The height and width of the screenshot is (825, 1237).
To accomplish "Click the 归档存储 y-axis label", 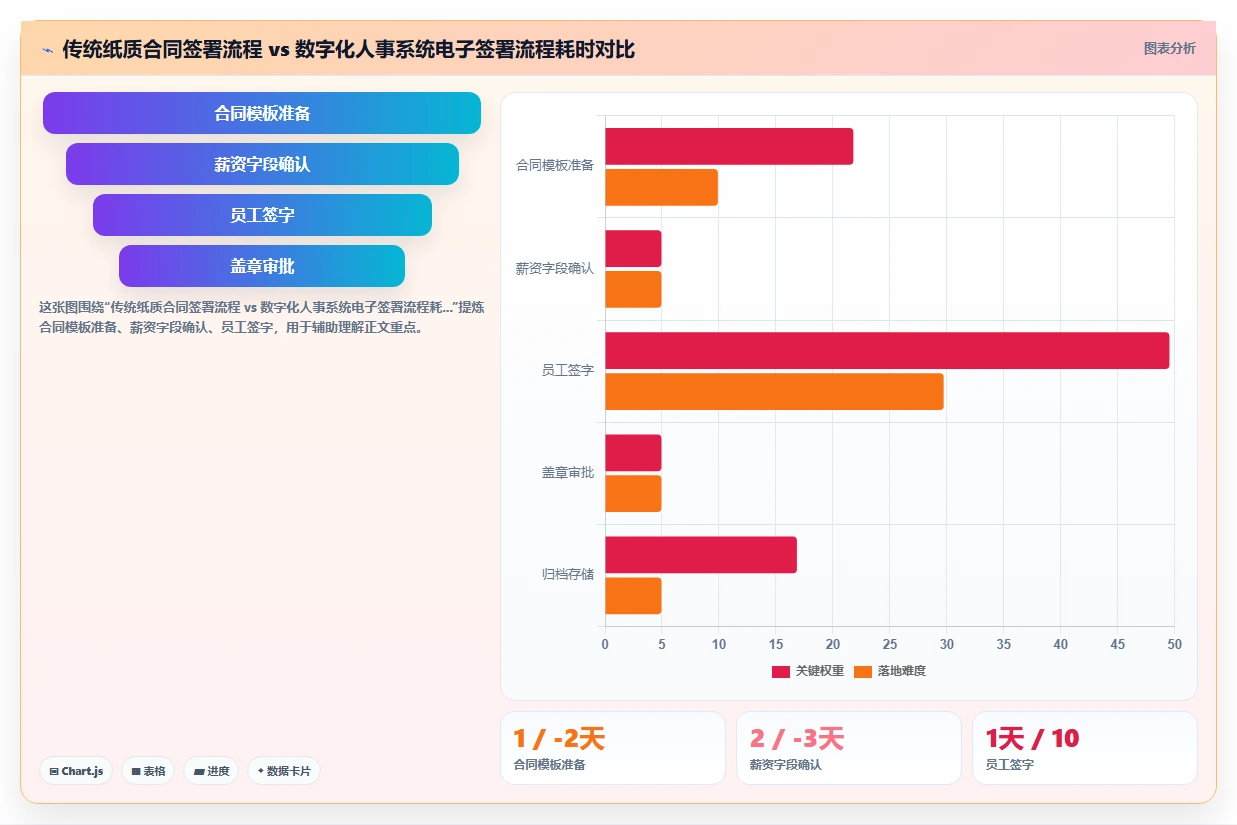I will point(568,574).
